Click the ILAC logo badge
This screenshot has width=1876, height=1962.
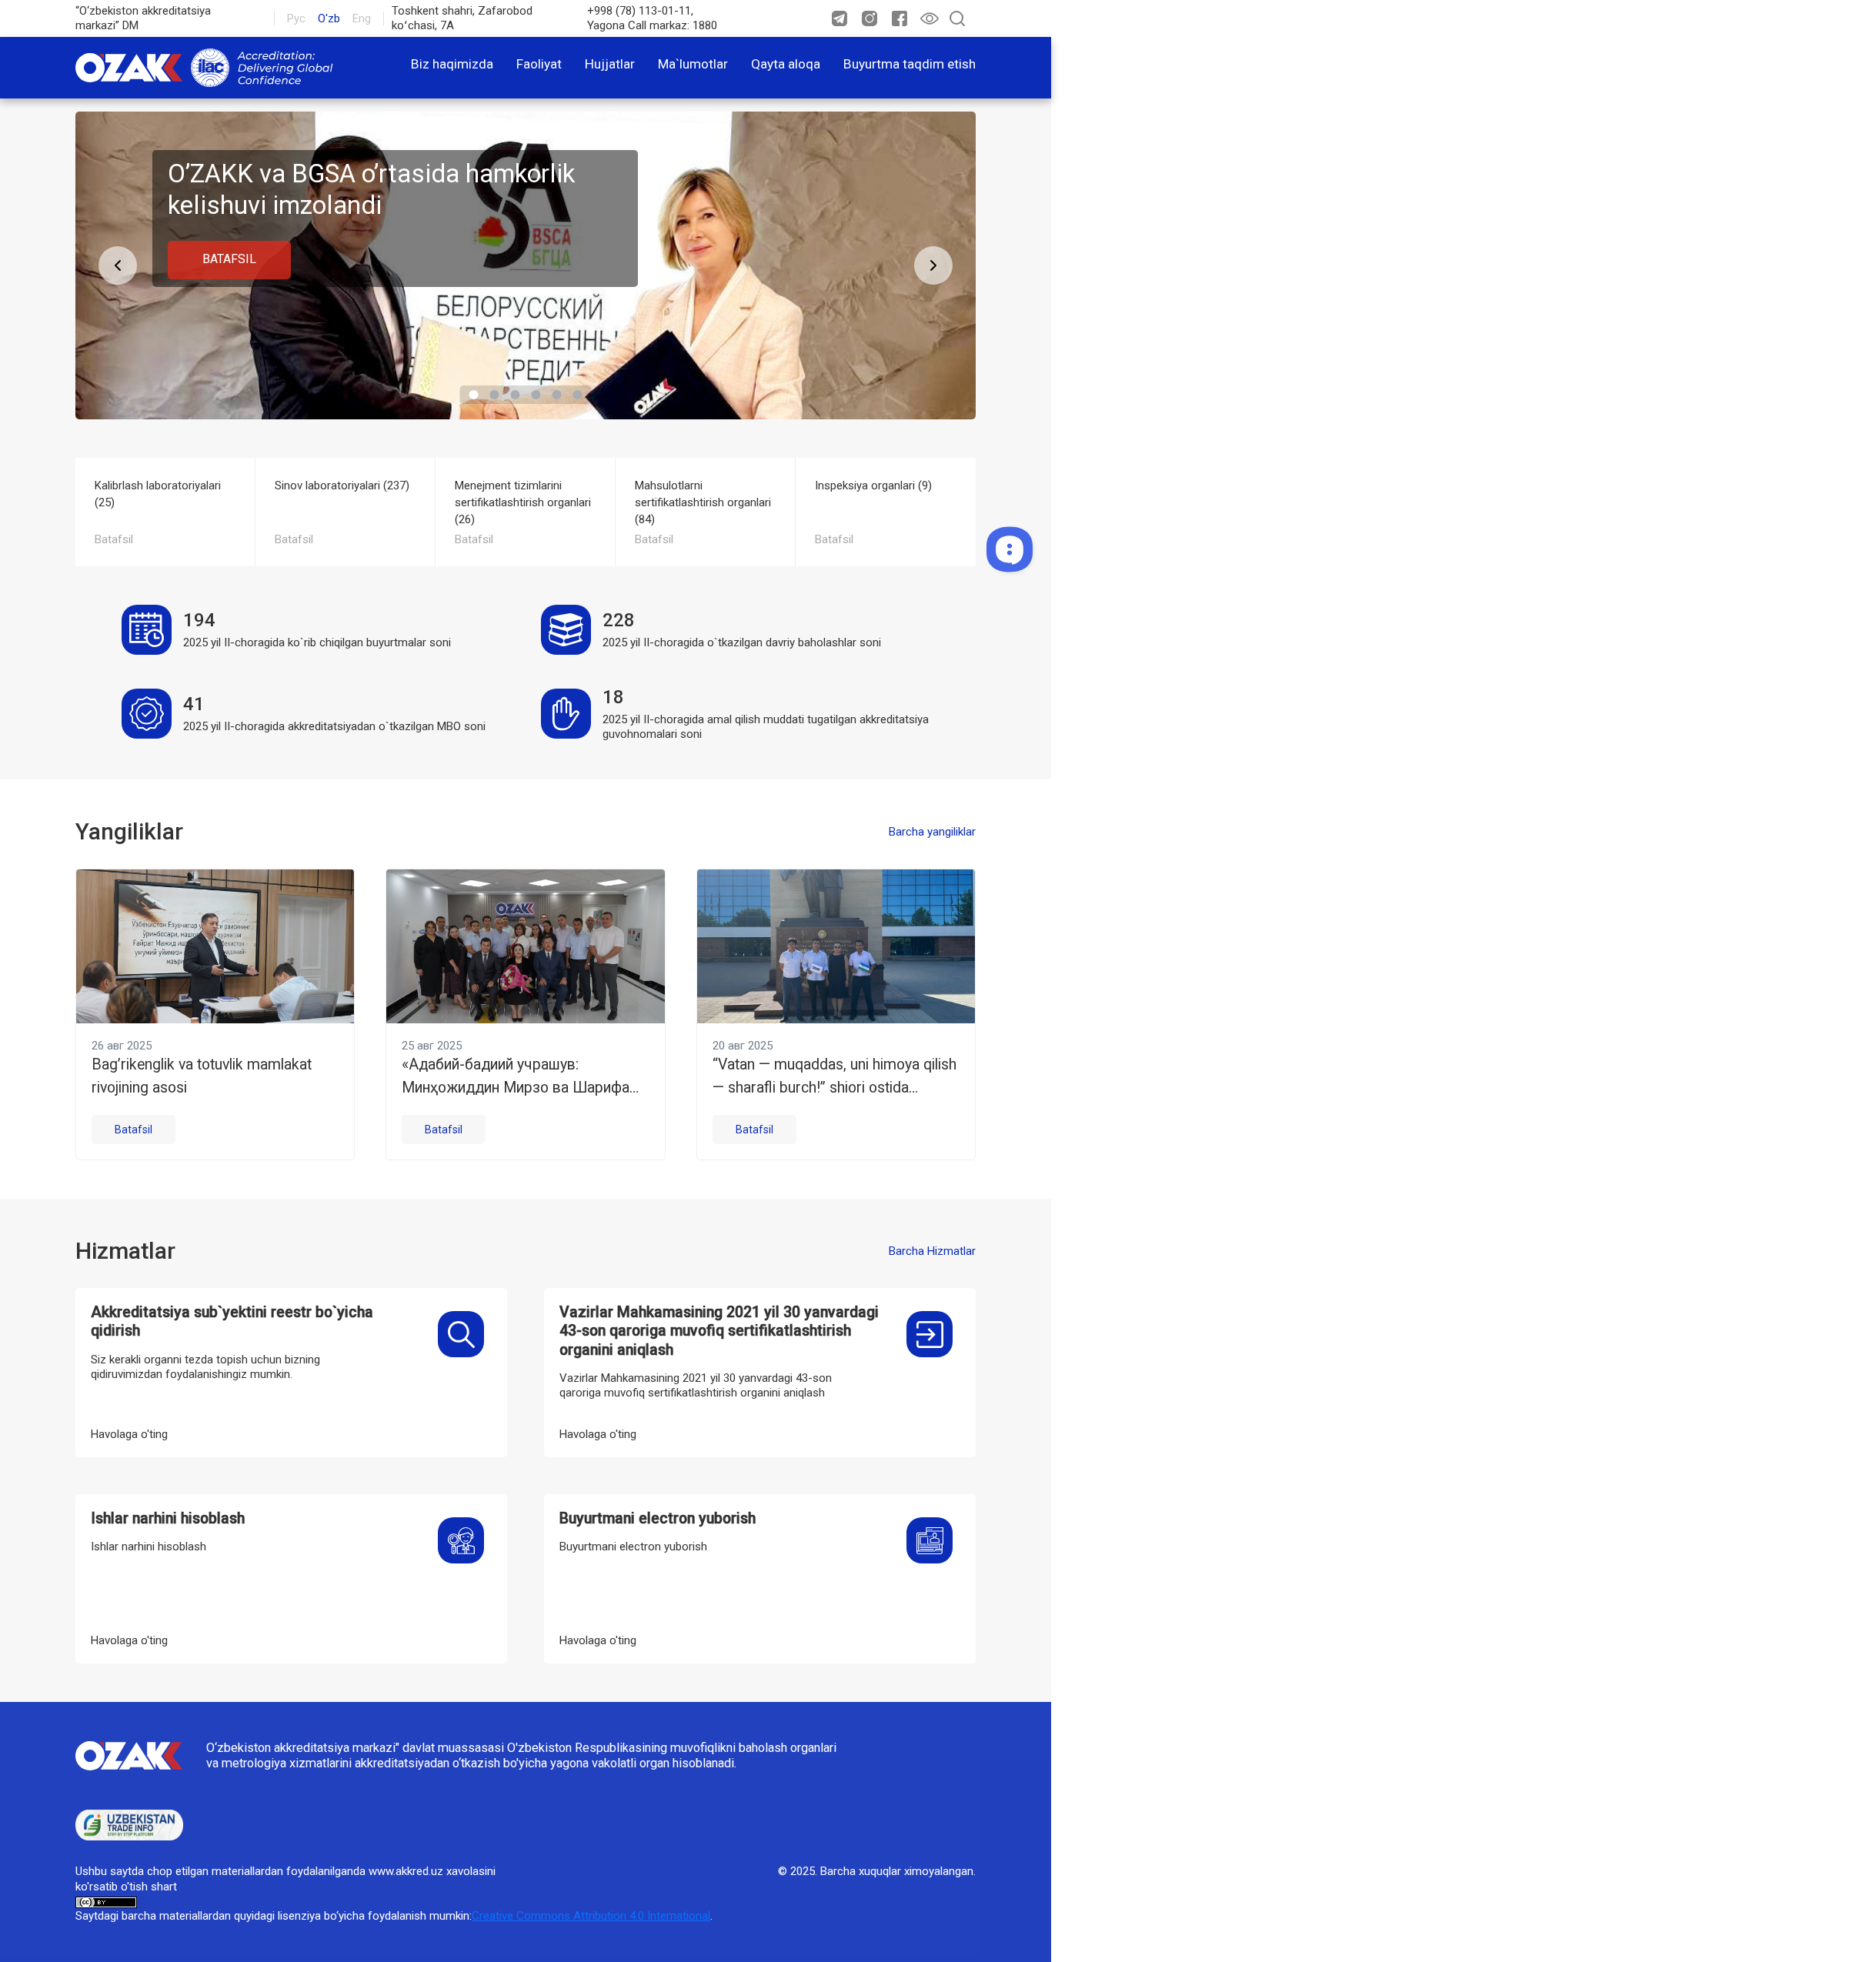(x=210, y=67)
